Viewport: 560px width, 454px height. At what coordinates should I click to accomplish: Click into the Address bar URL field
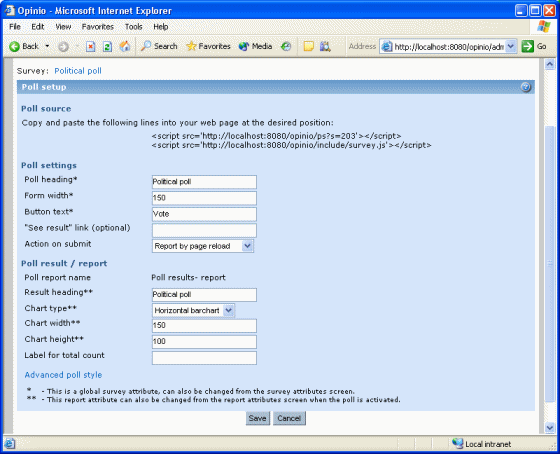click(449, 47)
